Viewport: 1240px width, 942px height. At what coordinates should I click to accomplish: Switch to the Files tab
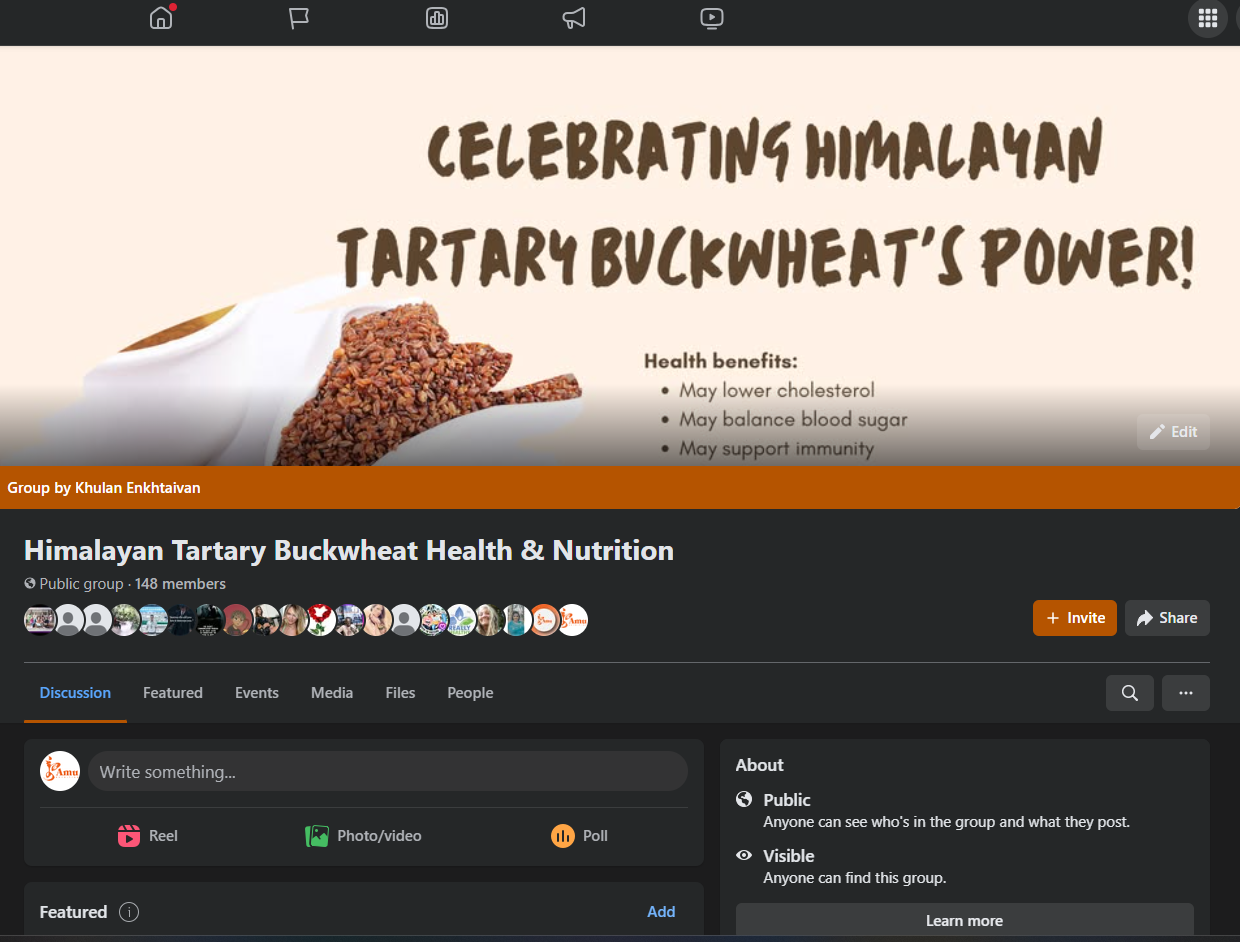coord(400,693)
